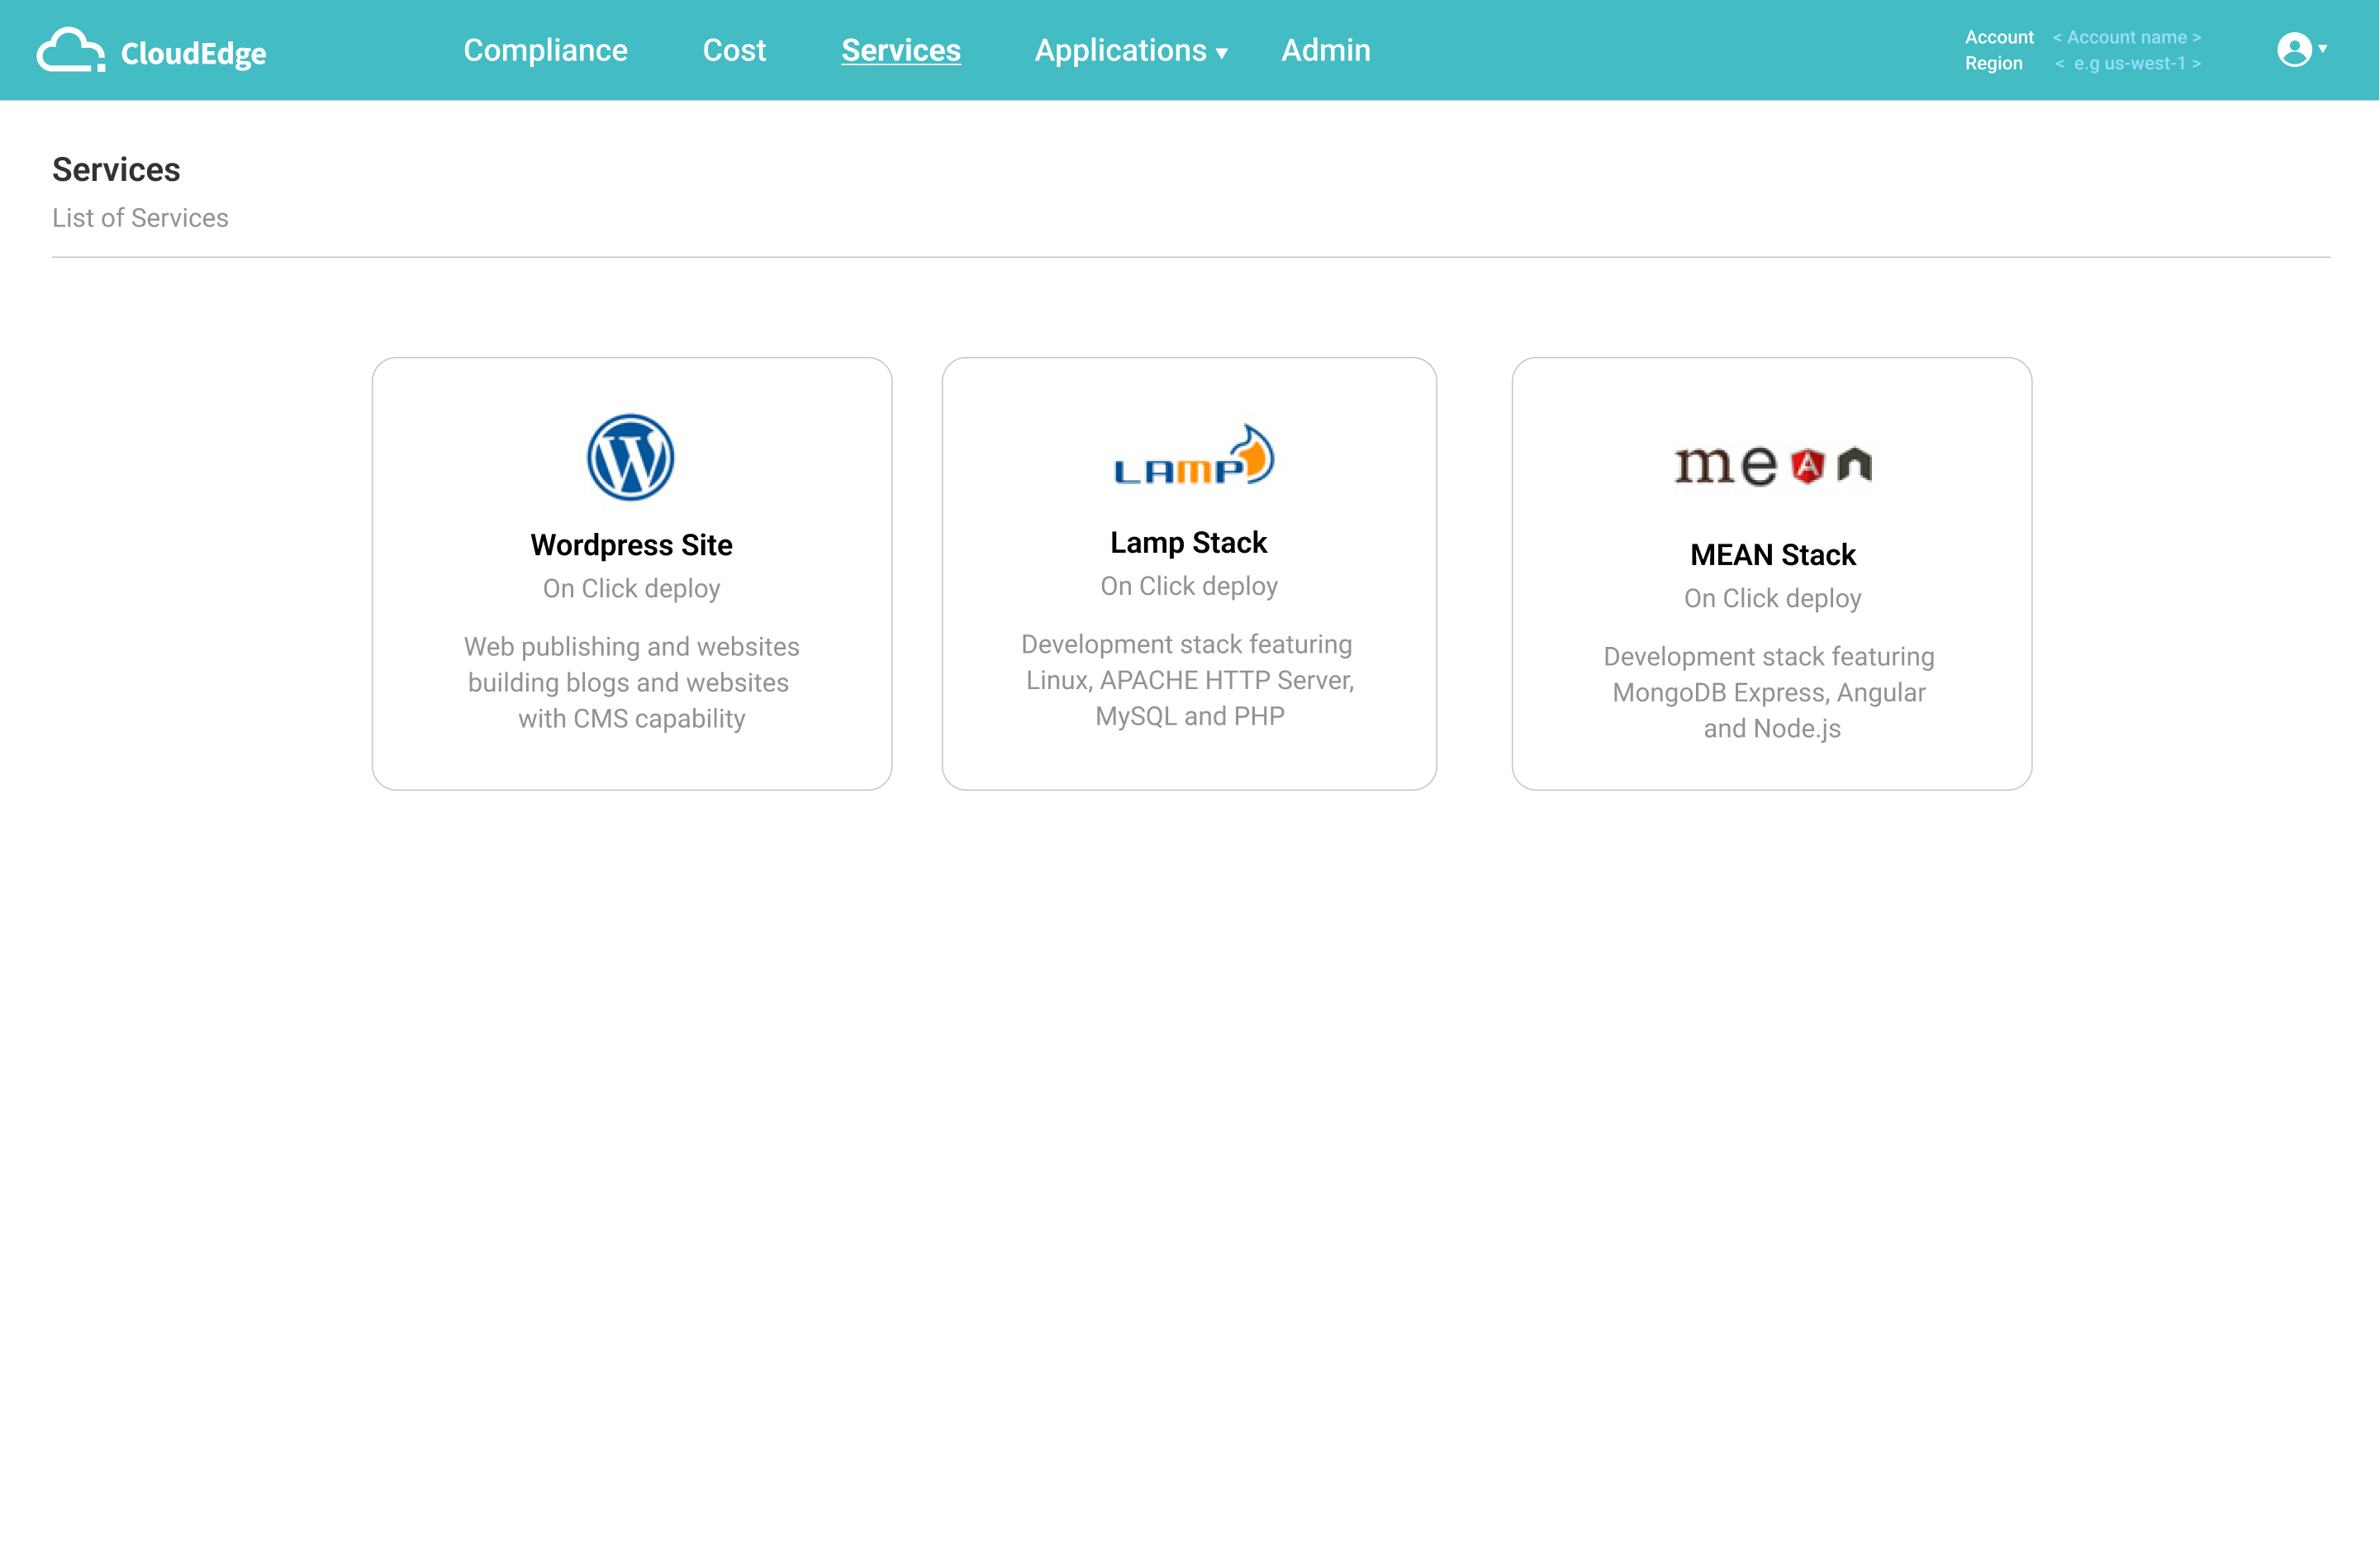Click the Services page heading

pos(116,169)
